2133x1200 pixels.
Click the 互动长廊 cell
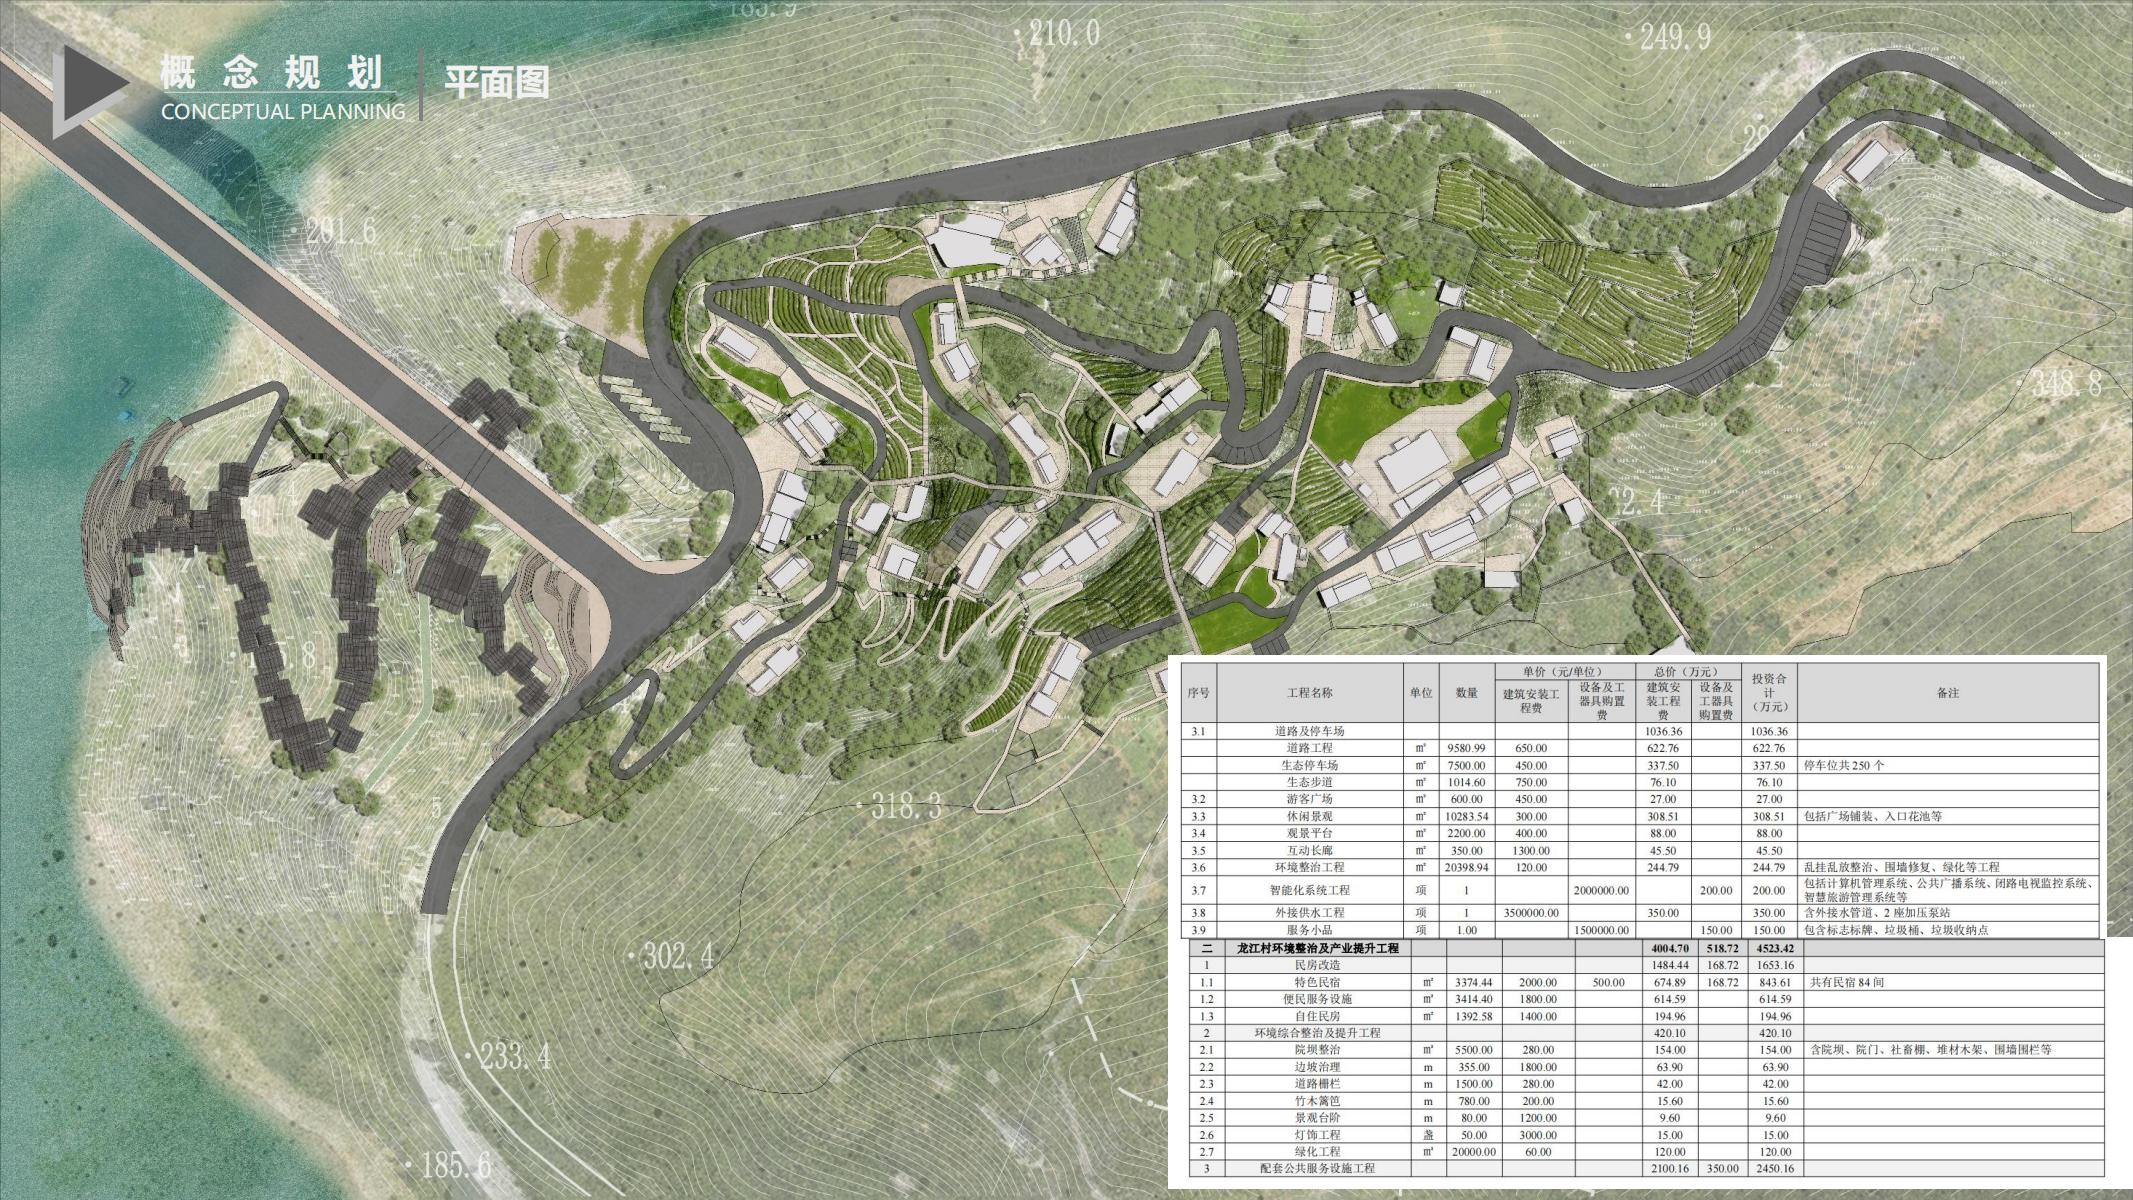(1309, 850)
